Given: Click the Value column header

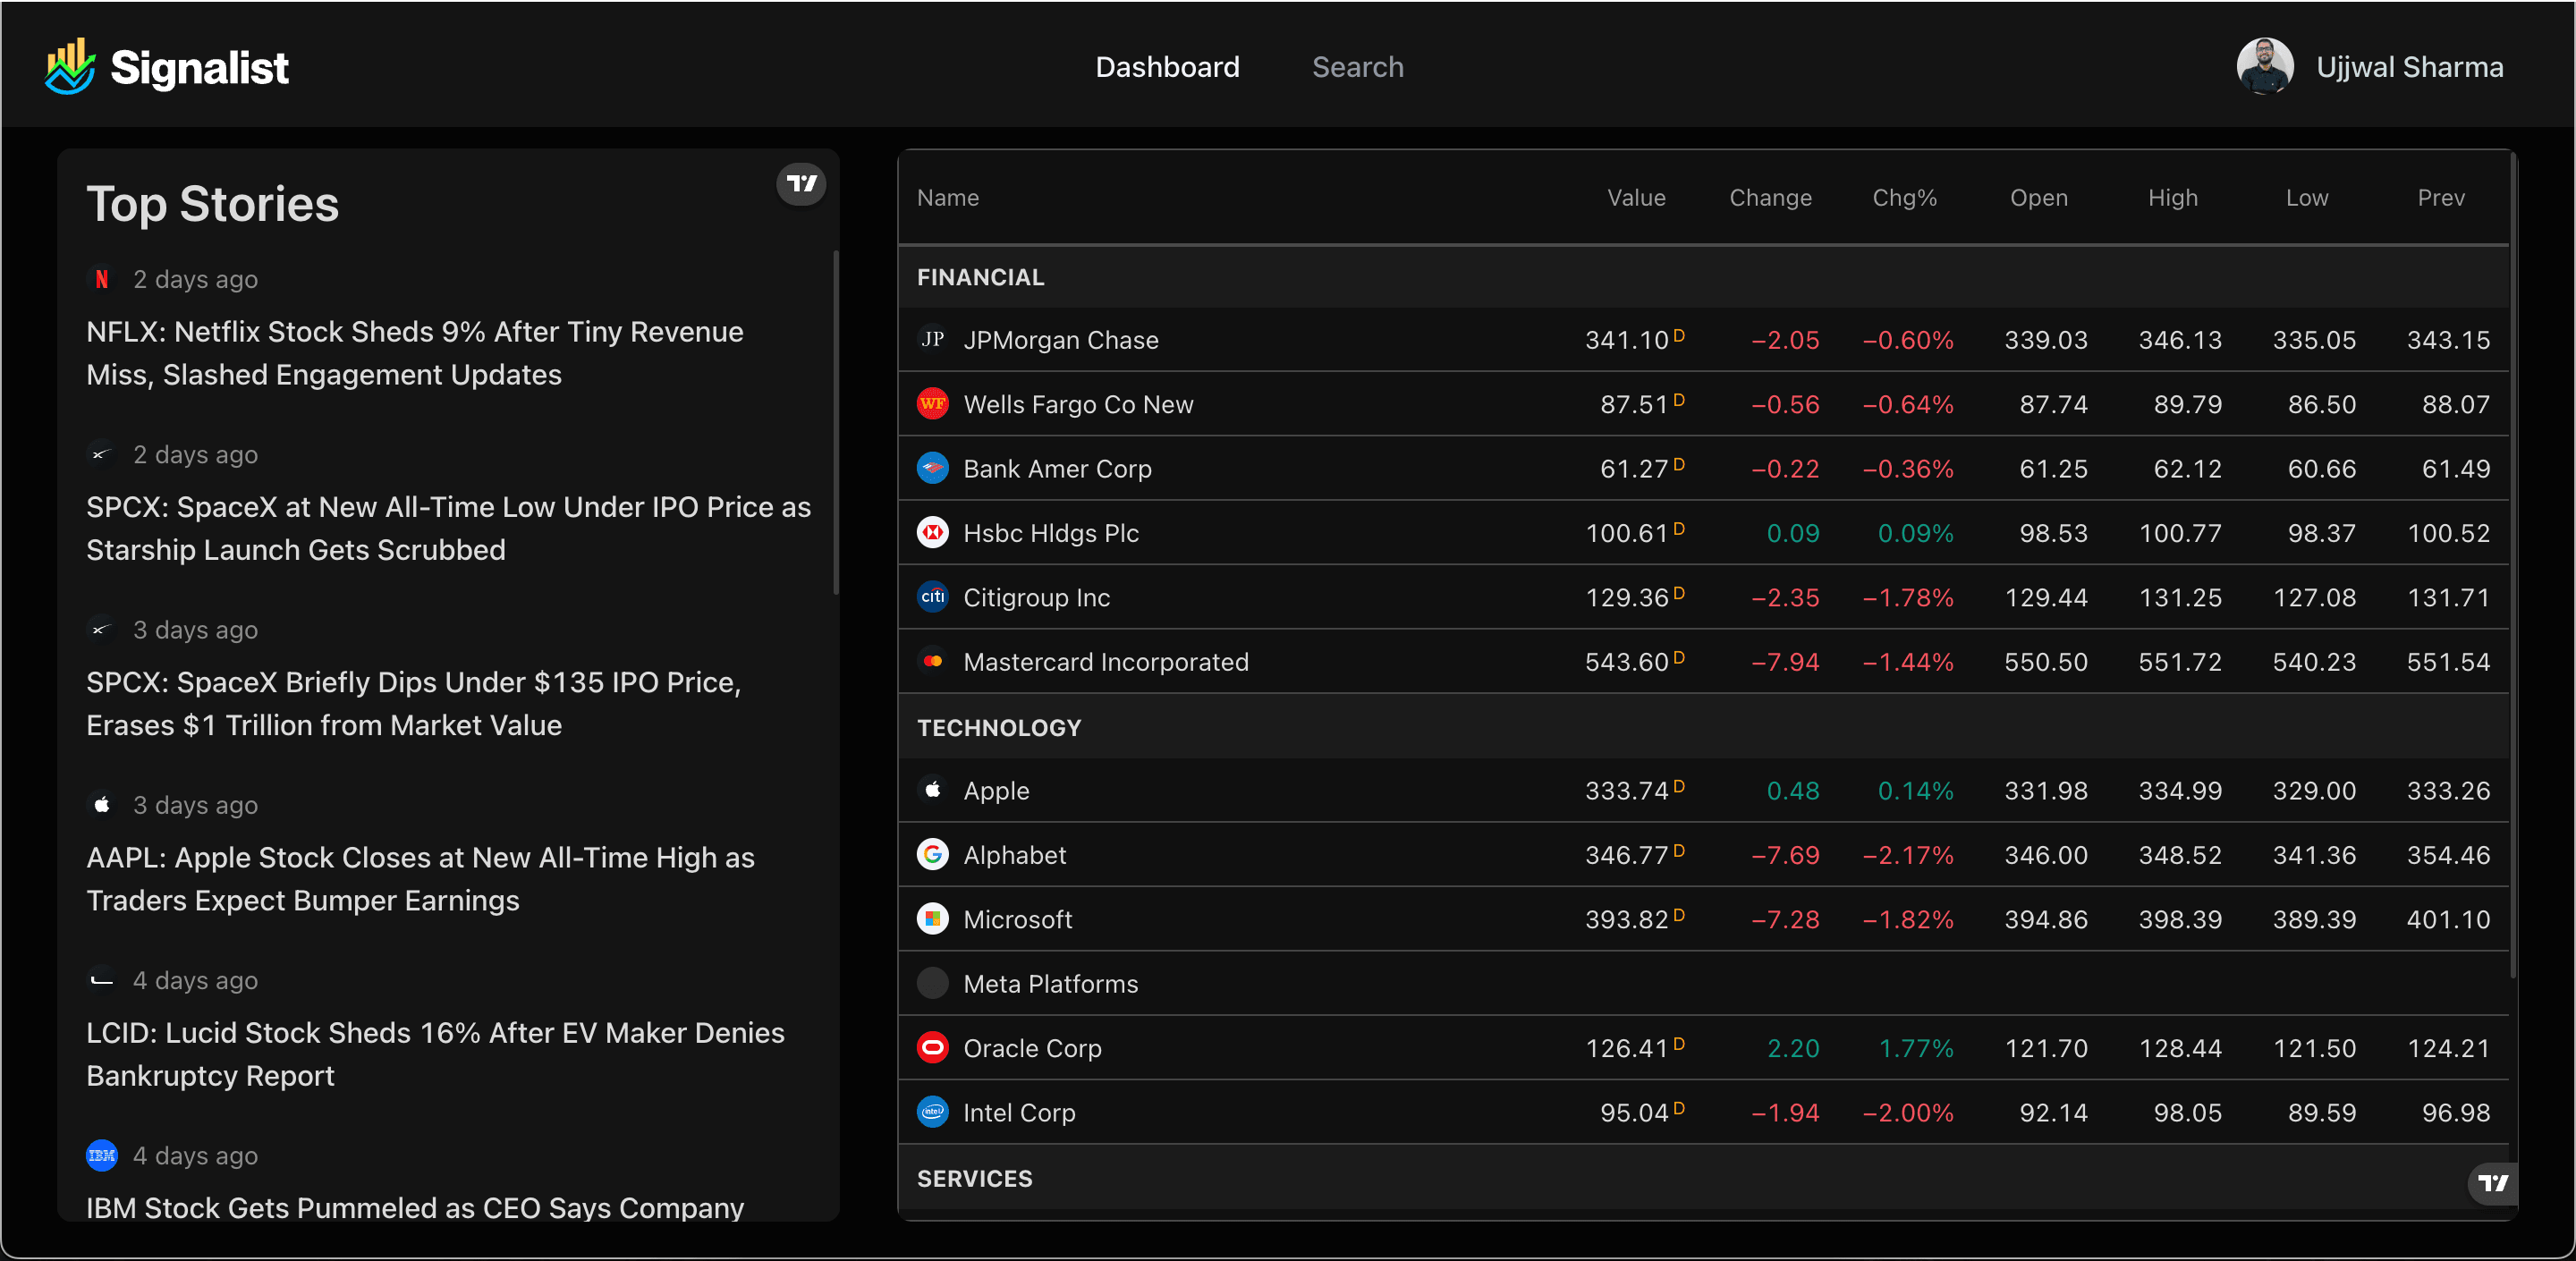Looking at the screenshot, I should coord(1636,197).
